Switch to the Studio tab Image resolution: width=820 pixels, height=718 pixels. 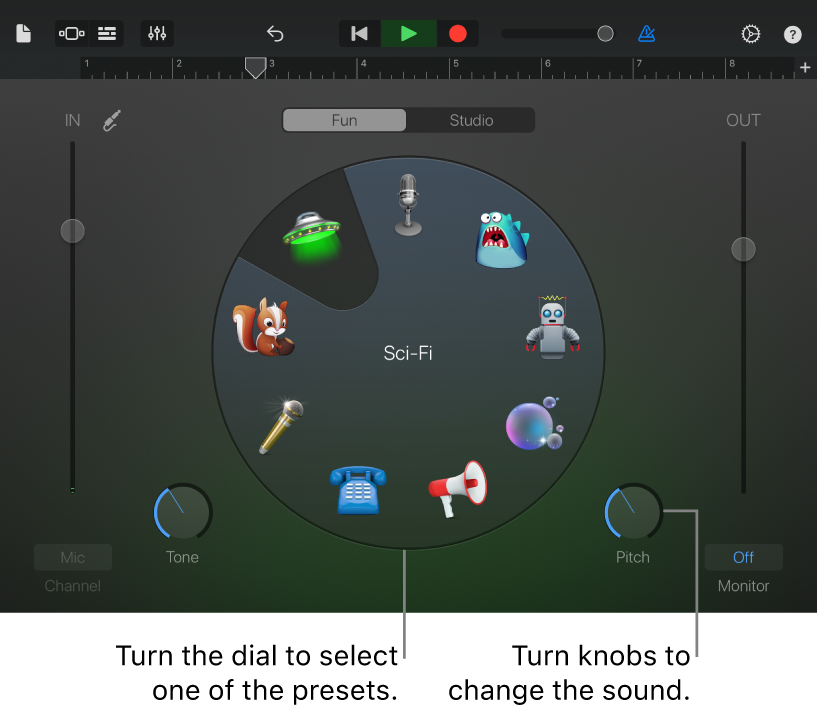[x=471, y=120]
